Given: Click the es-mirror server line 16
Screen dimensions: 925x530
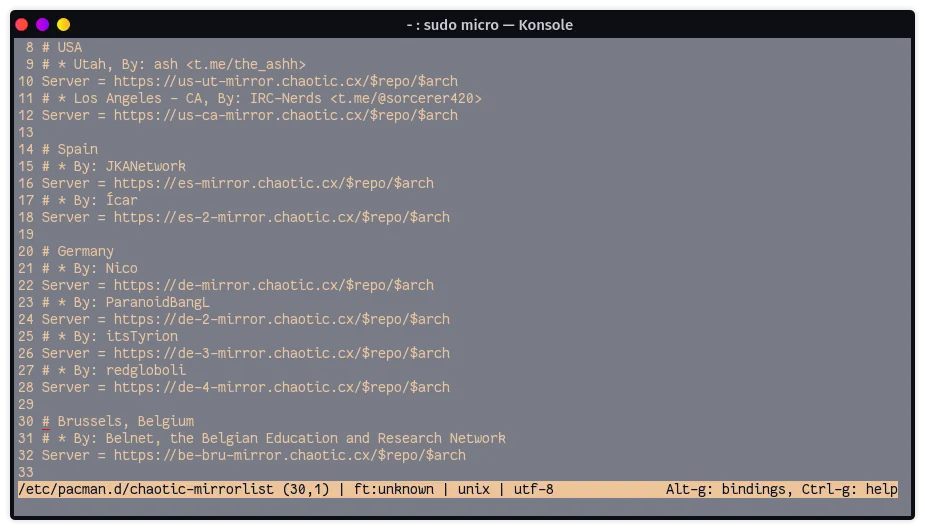Looking at the screenshot, I should pyautogui.click(x=238, y=184).
